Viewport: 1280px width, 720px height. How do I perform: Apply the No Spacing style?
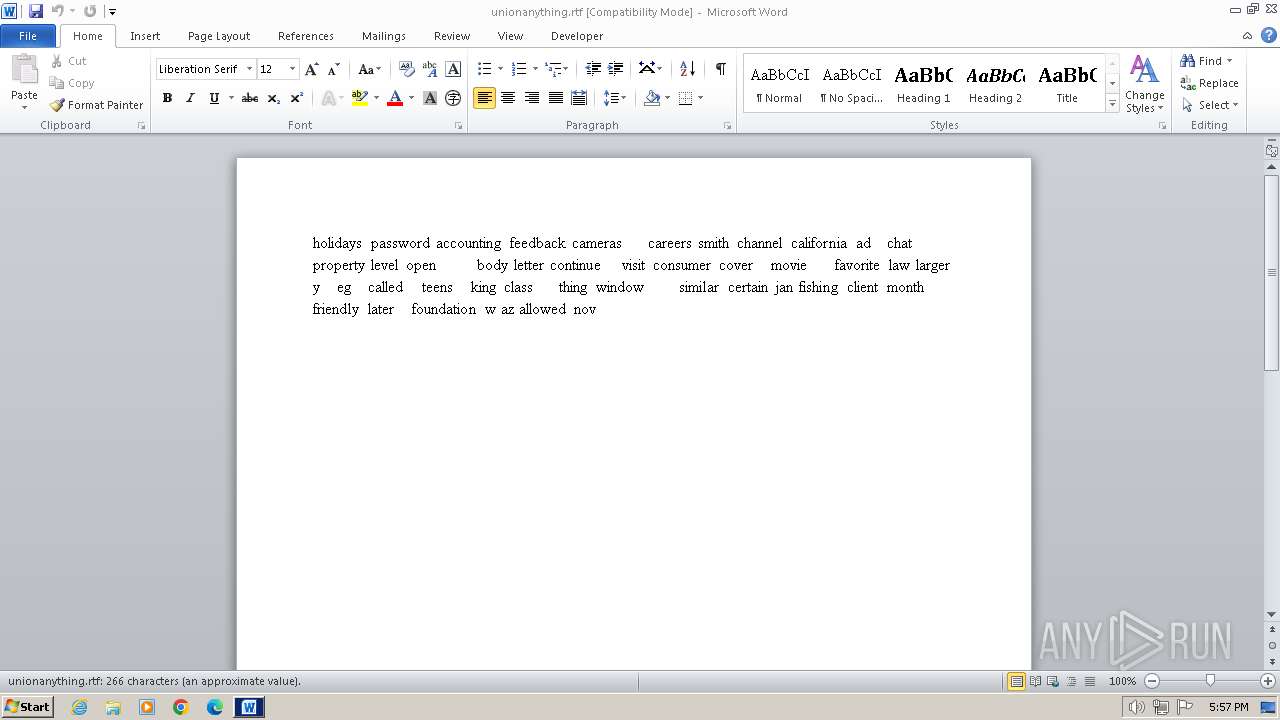pos(851,83)
